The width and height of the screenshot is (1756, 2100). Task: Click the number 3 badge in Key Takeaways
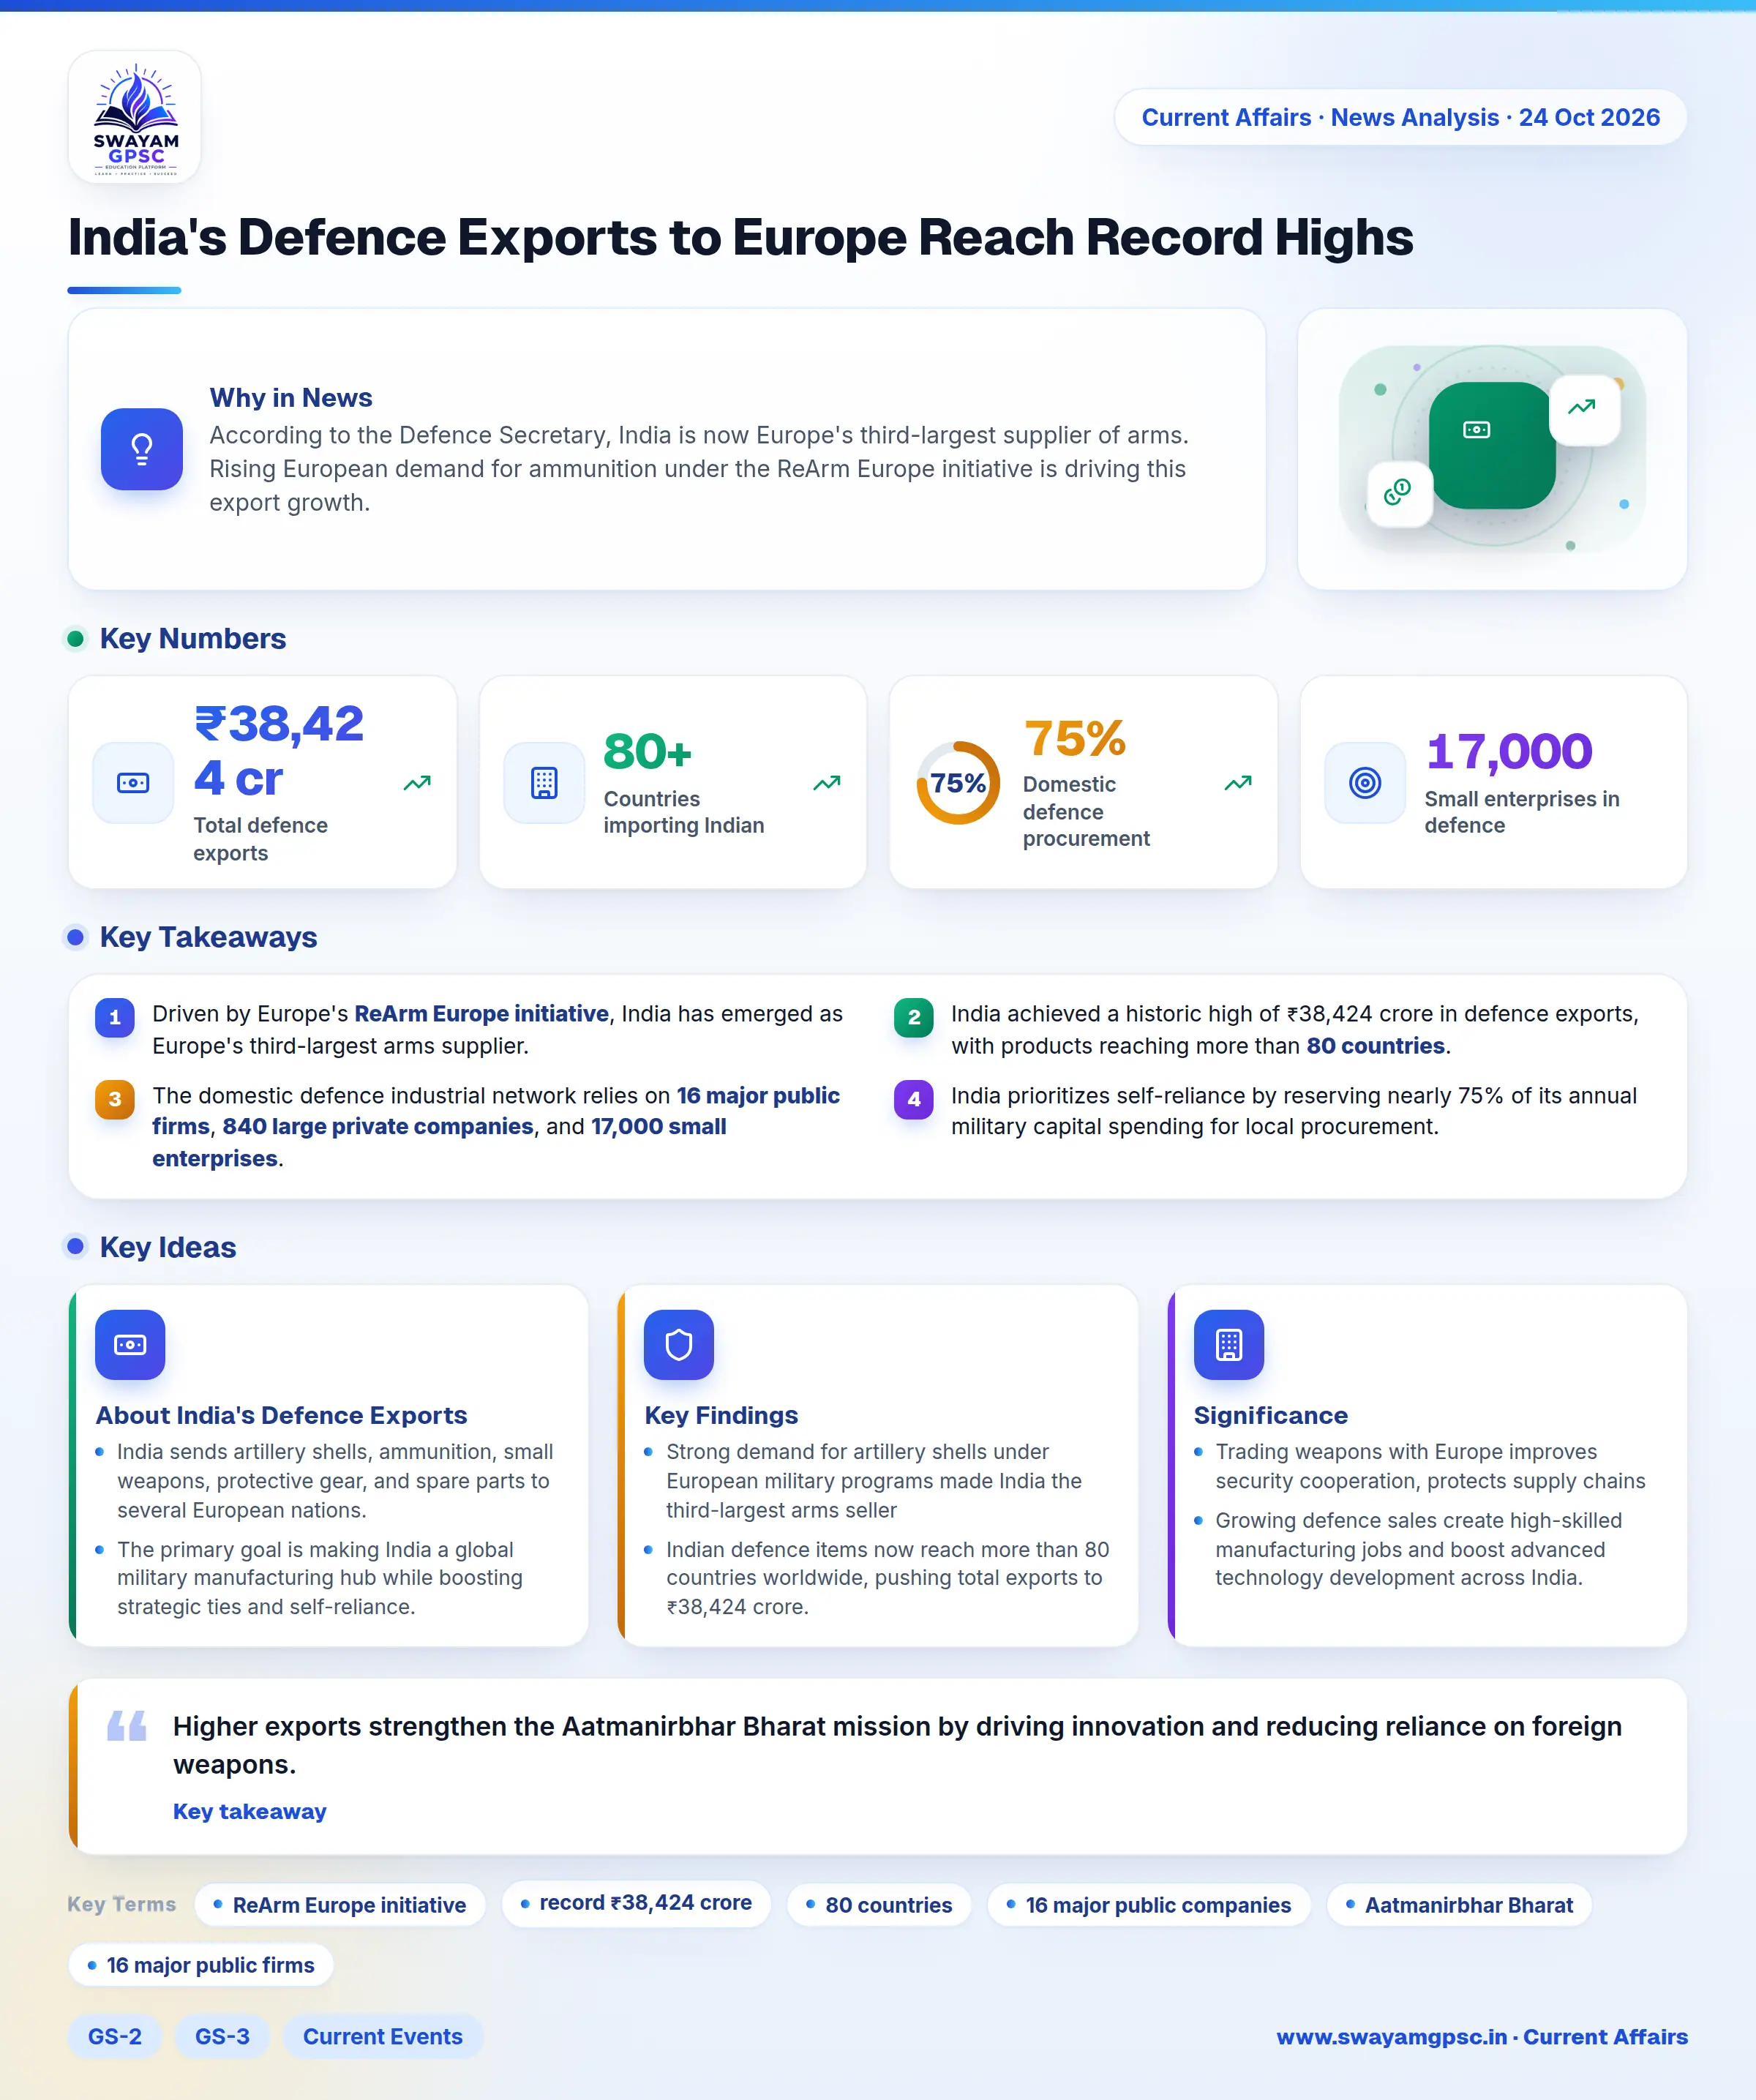click(x=115, y=1099)
